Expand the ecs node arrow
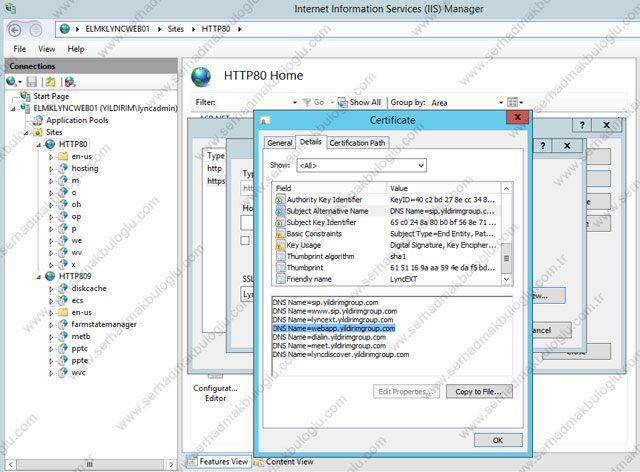640x472 pixels. [51, 301]
